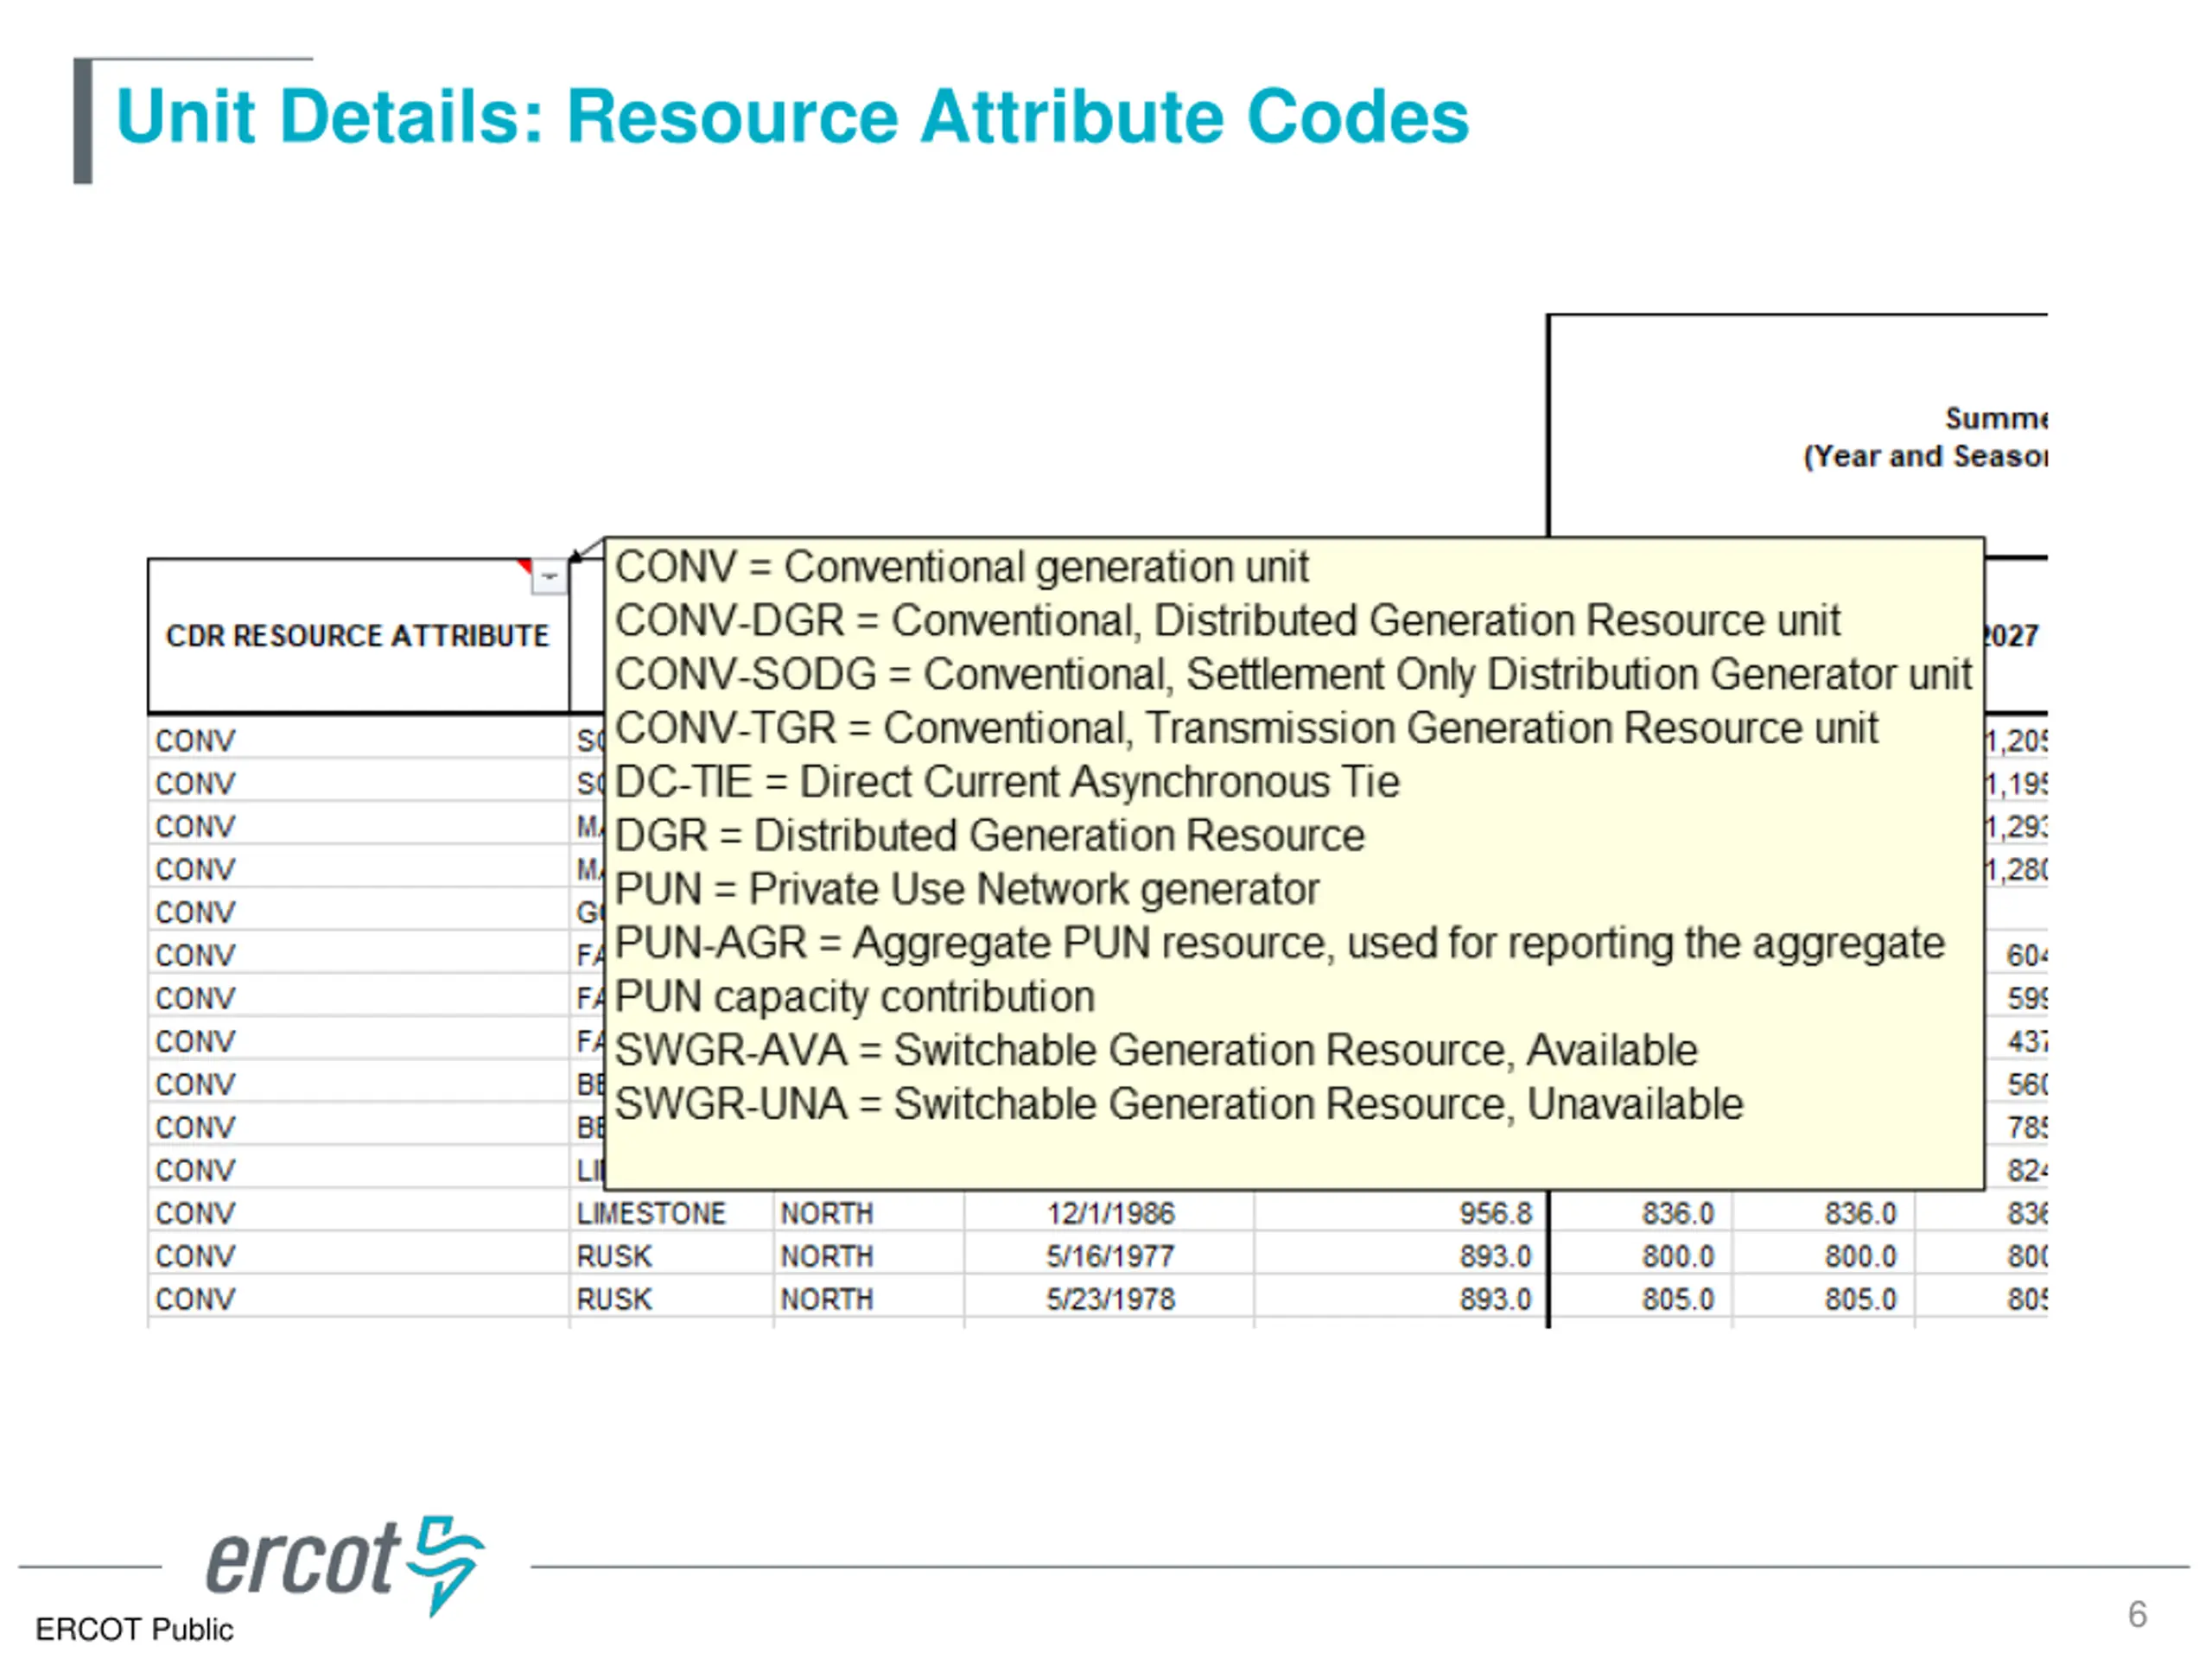The image size is (2212, 1659).
Task: Select the LIMESTONE cell
Action: tap(671, 1213)
